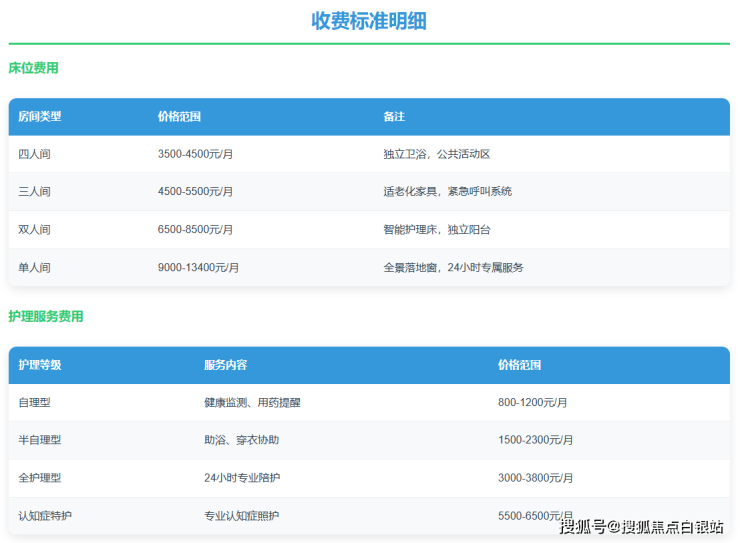
Task: Select the 床位费用 section heading
Action: coord(33,68)
